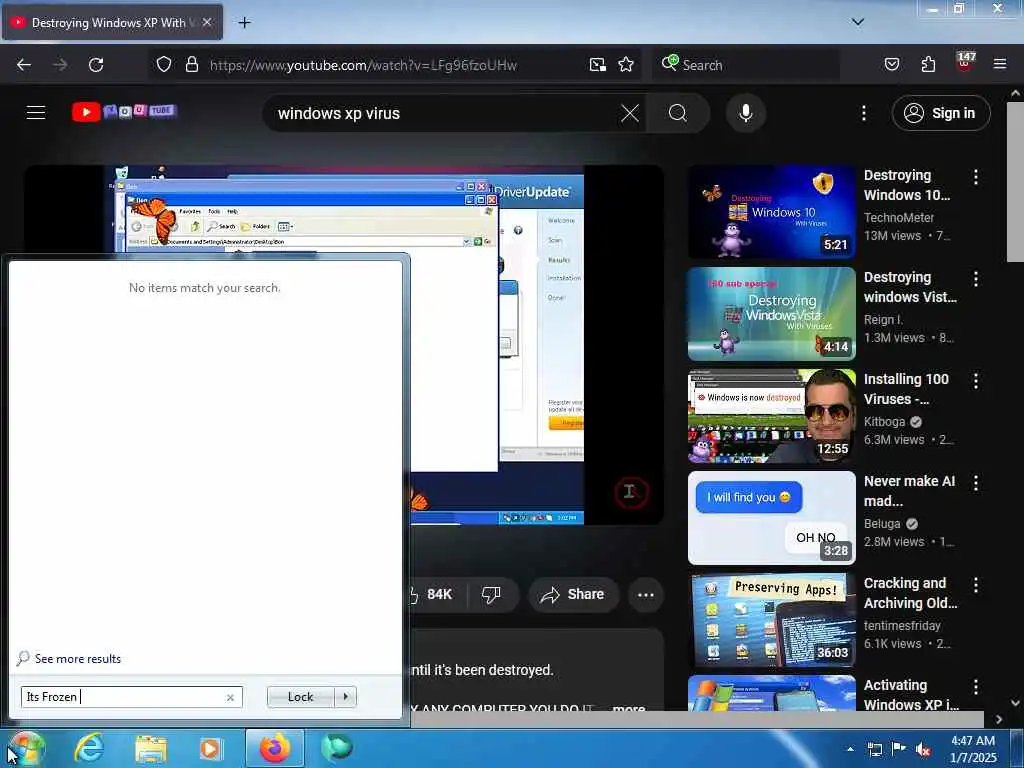The height and width of the screenshot is (768, 1024).
Task: Open the Pocket save icon
Action: 892,65
